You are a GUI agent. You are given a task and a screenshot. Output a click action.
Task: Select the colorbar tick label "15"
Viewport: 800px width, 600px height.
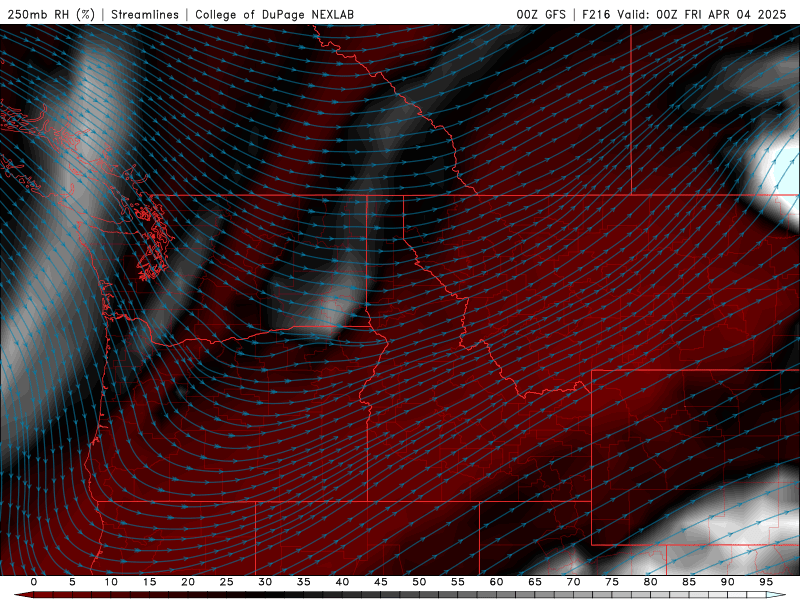coord(149,582)
